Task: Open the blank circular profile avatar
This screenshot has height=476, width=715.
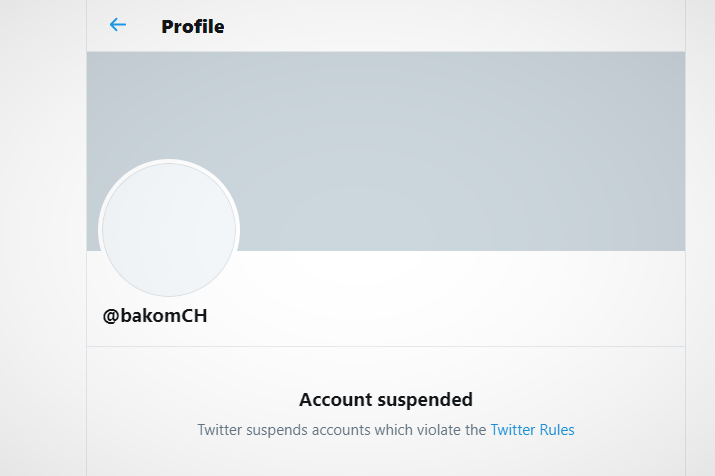Action: [x=169, y=230]
